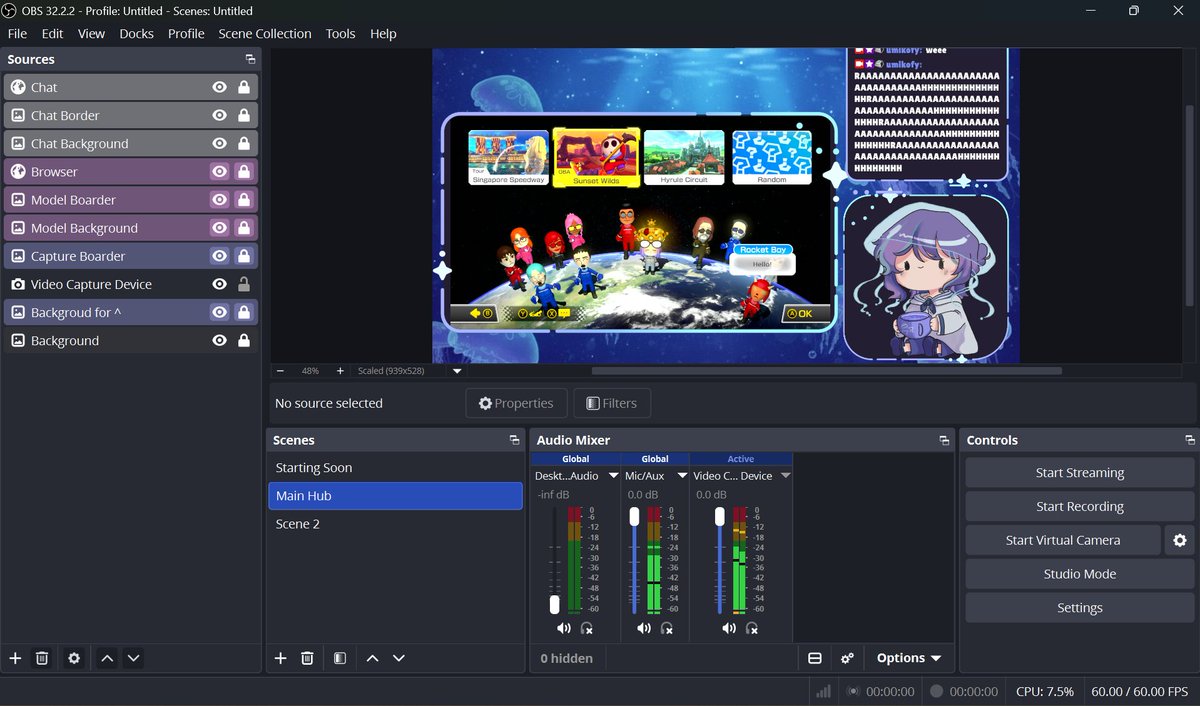1200x706 pixels.
Task: Hide the Background source eye icon
Action: coord(219,340)
